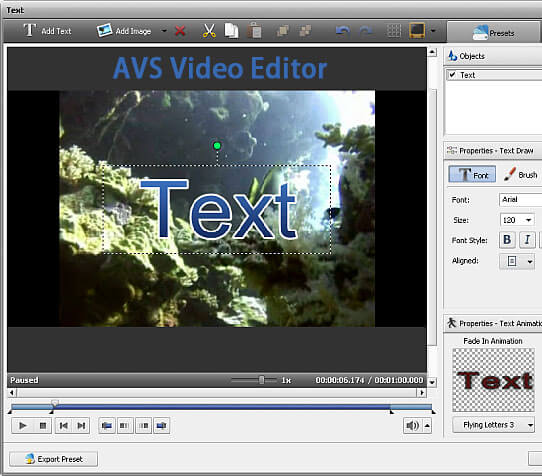Mute audio with the speaker icon
This screenshot has height=476, width=542.
412,425
